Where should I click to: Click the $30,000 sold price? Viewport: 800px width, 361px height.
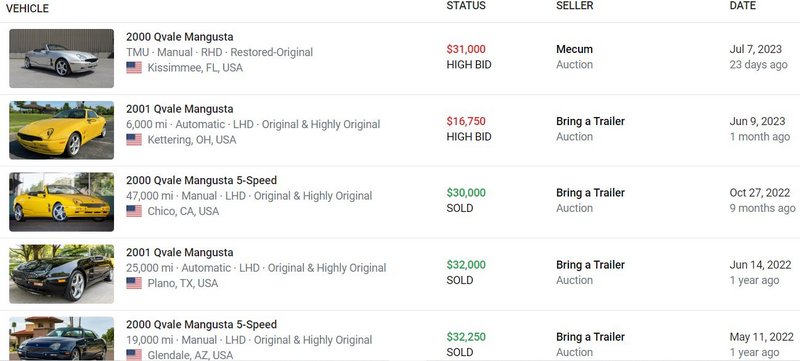466,193
